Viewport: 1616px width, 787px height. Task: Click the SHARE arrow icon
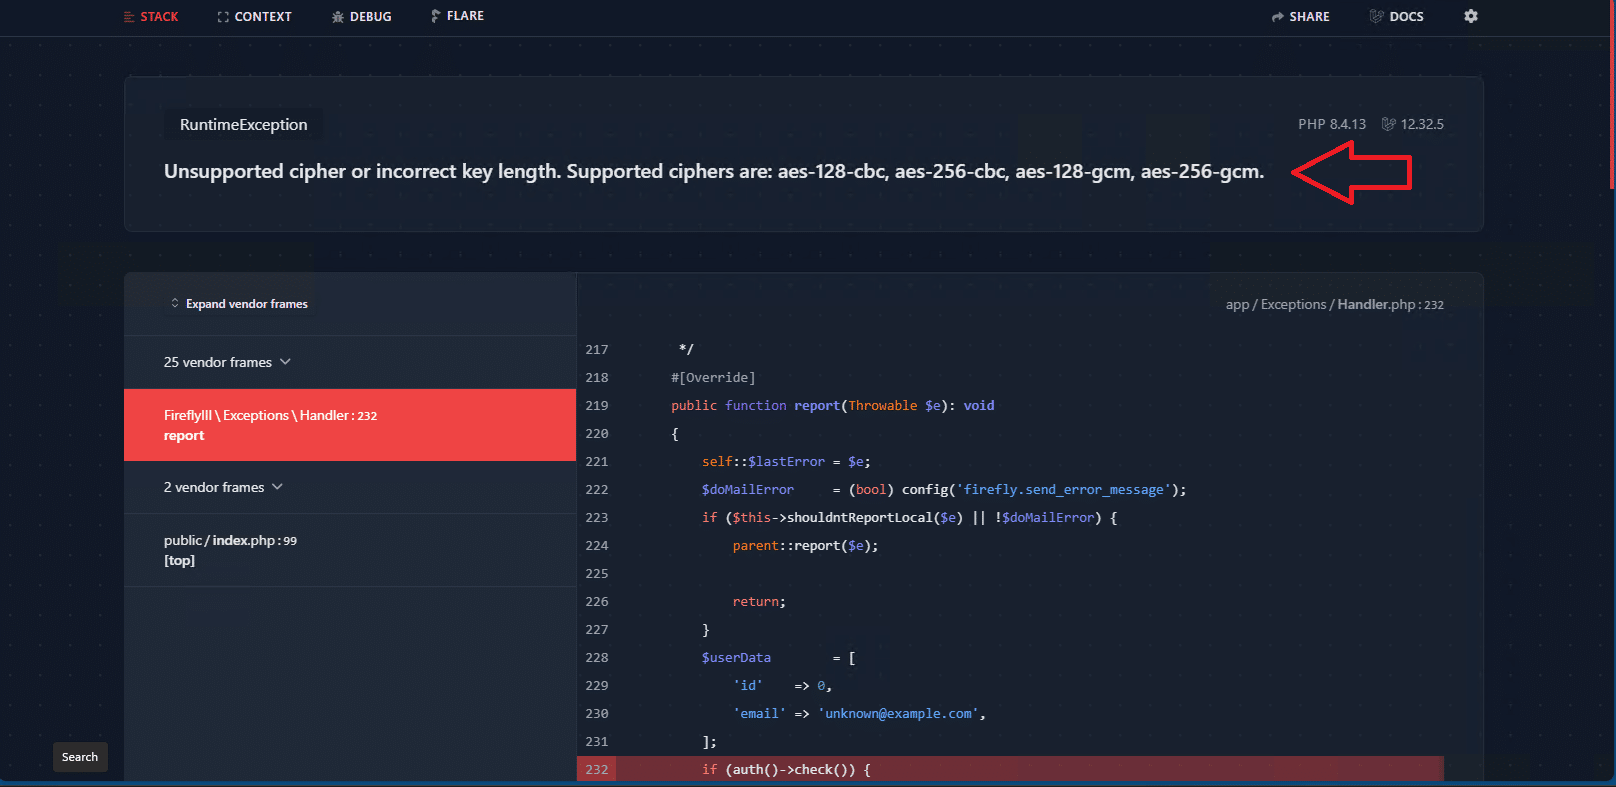[x=1277, y=17]
